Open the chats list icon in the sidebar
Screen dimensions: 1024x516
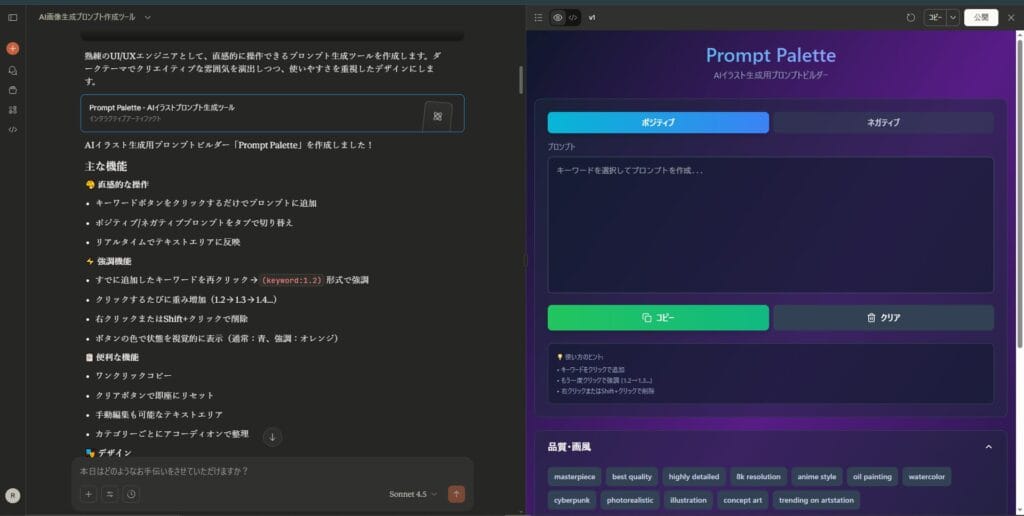click(x=12, y=70)
